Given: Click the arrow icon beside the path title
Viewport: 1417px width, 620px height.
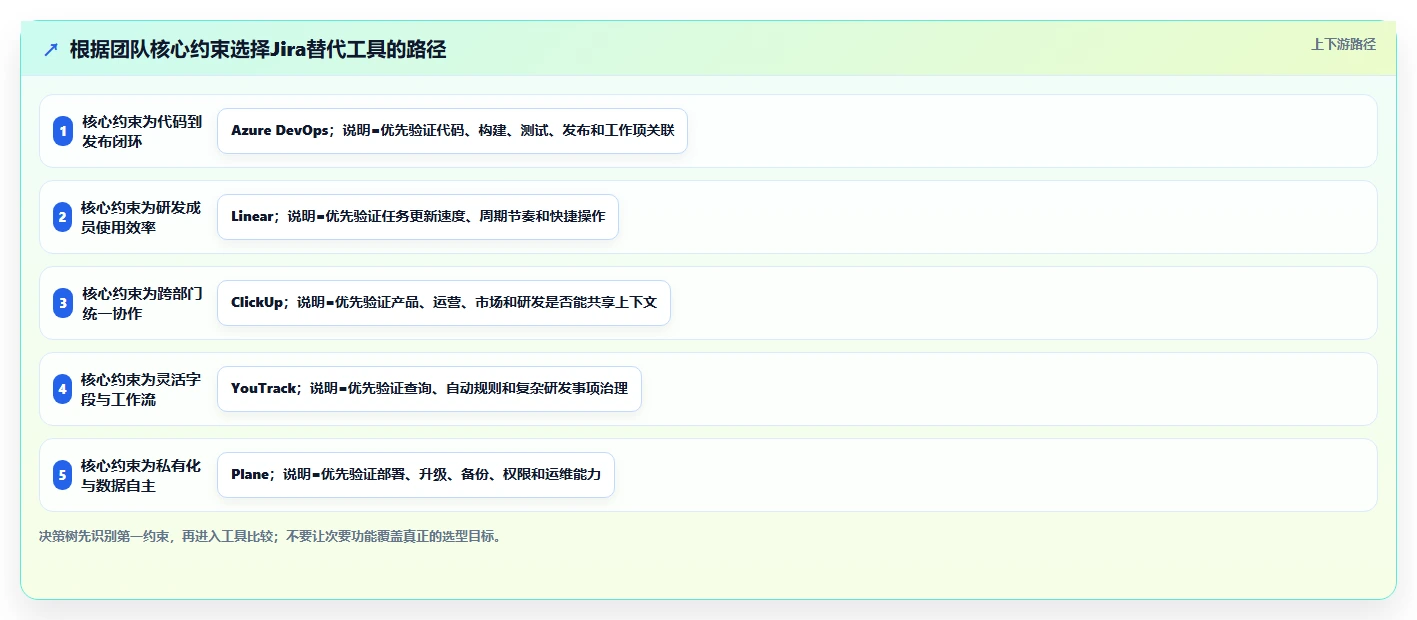Looking at the screenshot, I should click(x=50, y=50).
